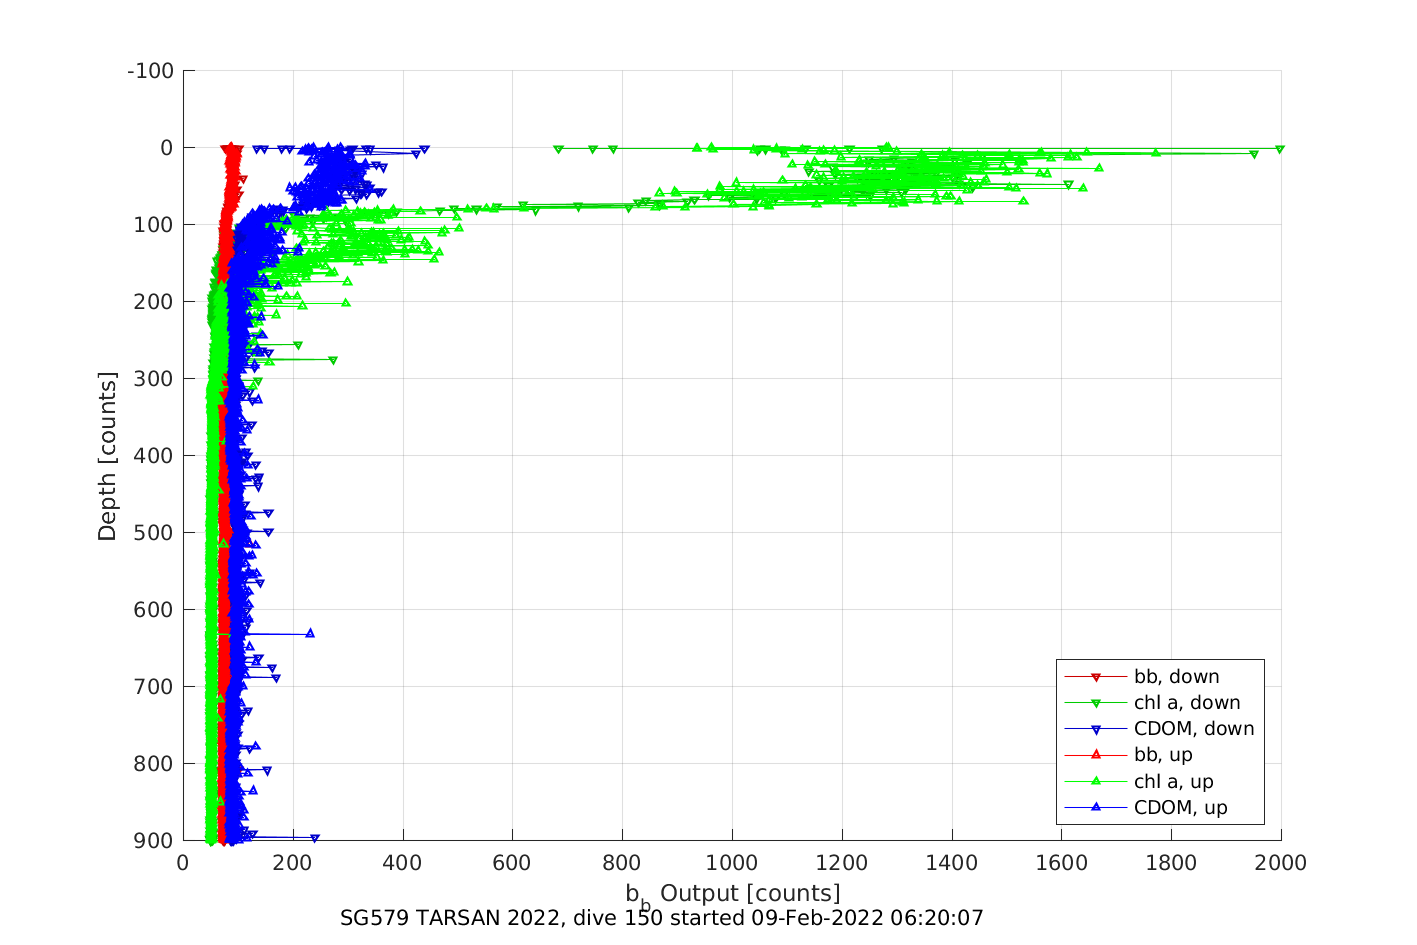Click the y-axis tick label 800
1417x945 pixels.
(155, 764)
